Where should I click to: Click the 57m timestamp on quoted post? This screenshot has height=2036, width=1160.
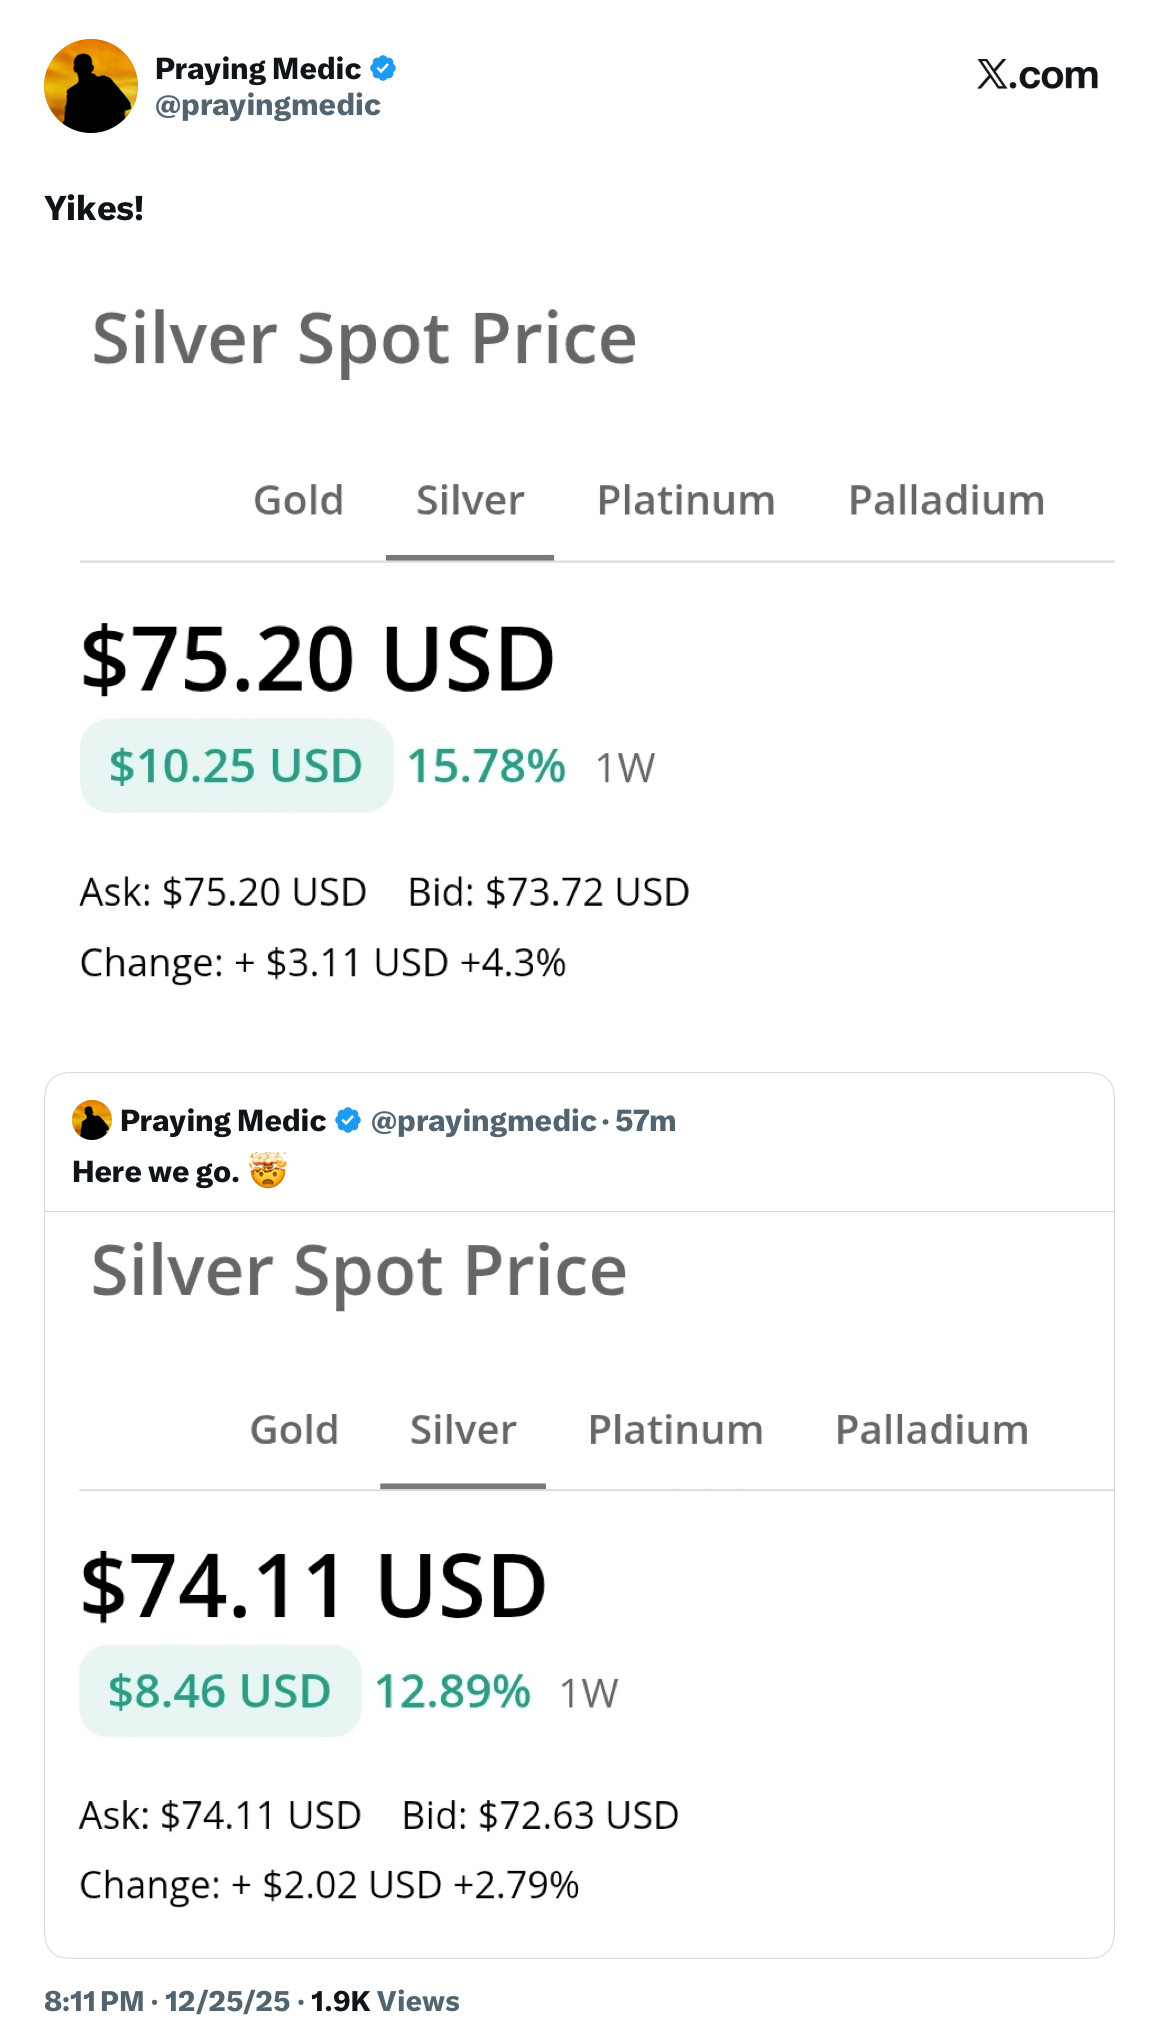(x=645, y=1120)
